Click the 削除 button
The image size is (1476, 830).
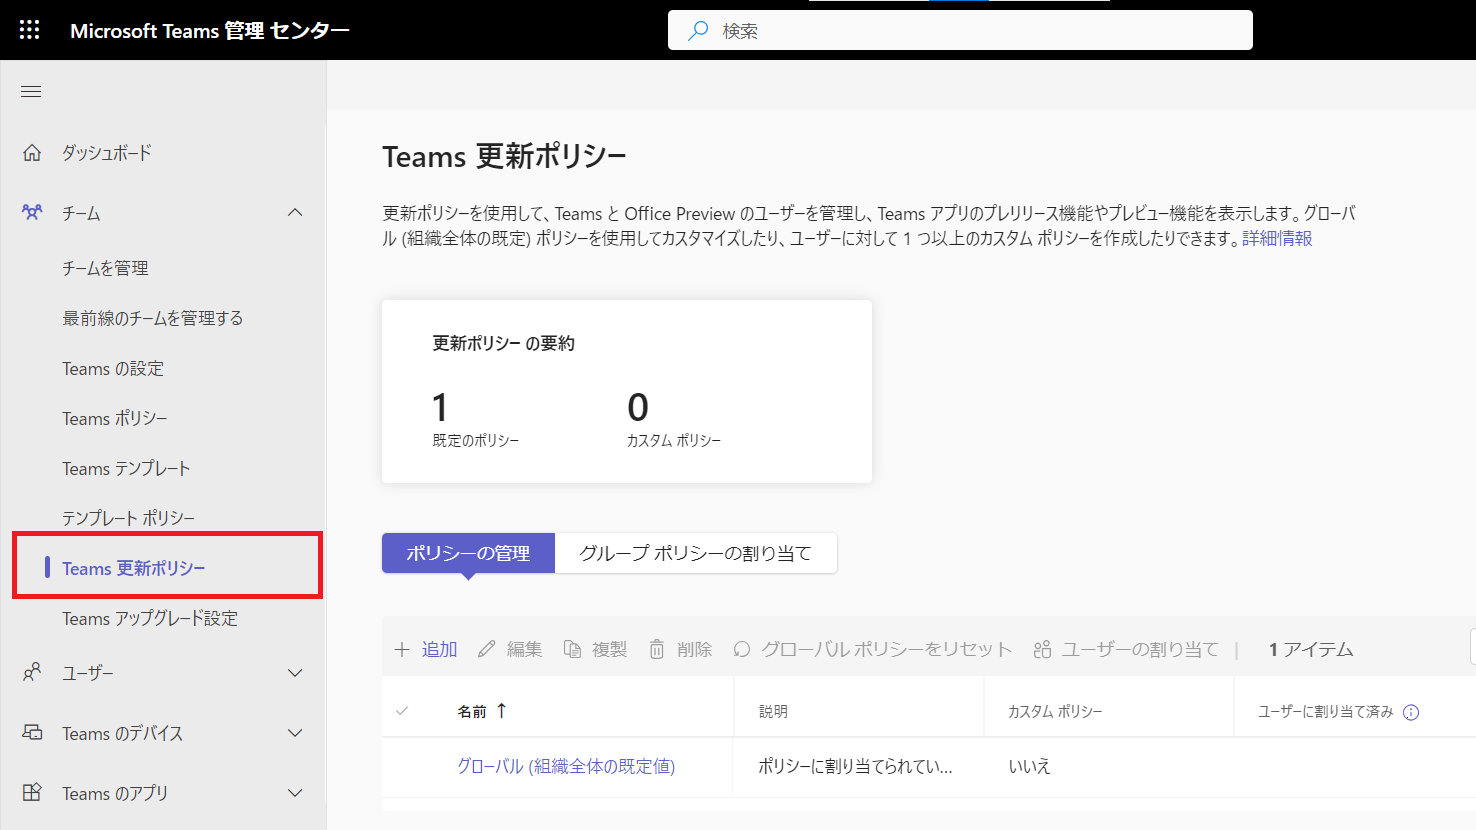[x=680, y=650]
